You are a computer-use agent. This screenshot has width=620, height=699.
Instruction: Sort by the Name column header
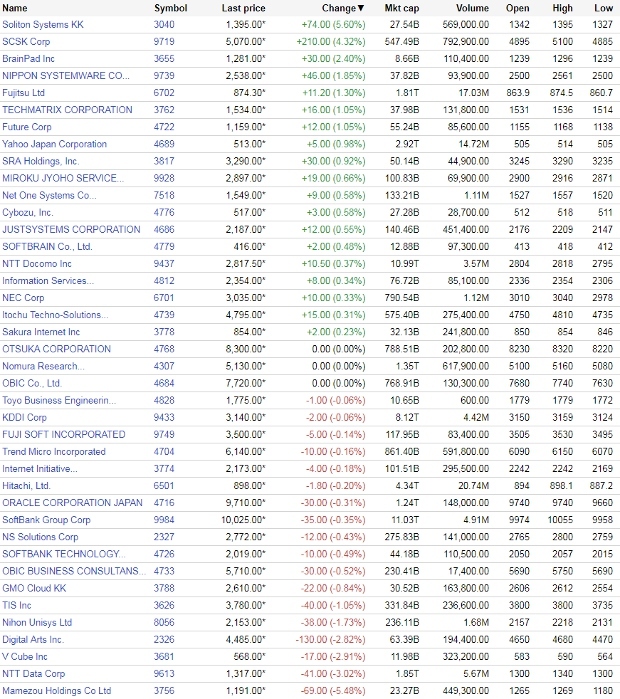click(15, 8)
